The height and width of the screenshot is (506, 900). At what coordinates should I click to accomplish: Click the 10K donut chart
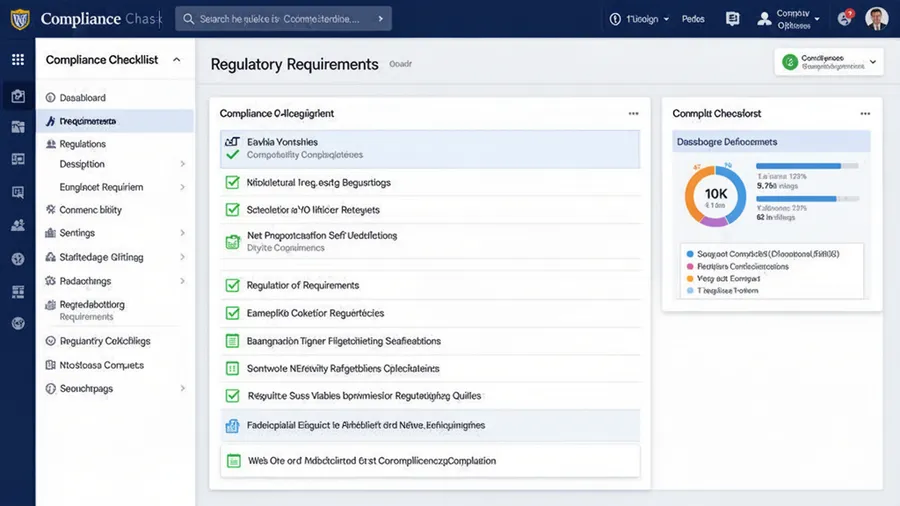click(x=715, y=196)
